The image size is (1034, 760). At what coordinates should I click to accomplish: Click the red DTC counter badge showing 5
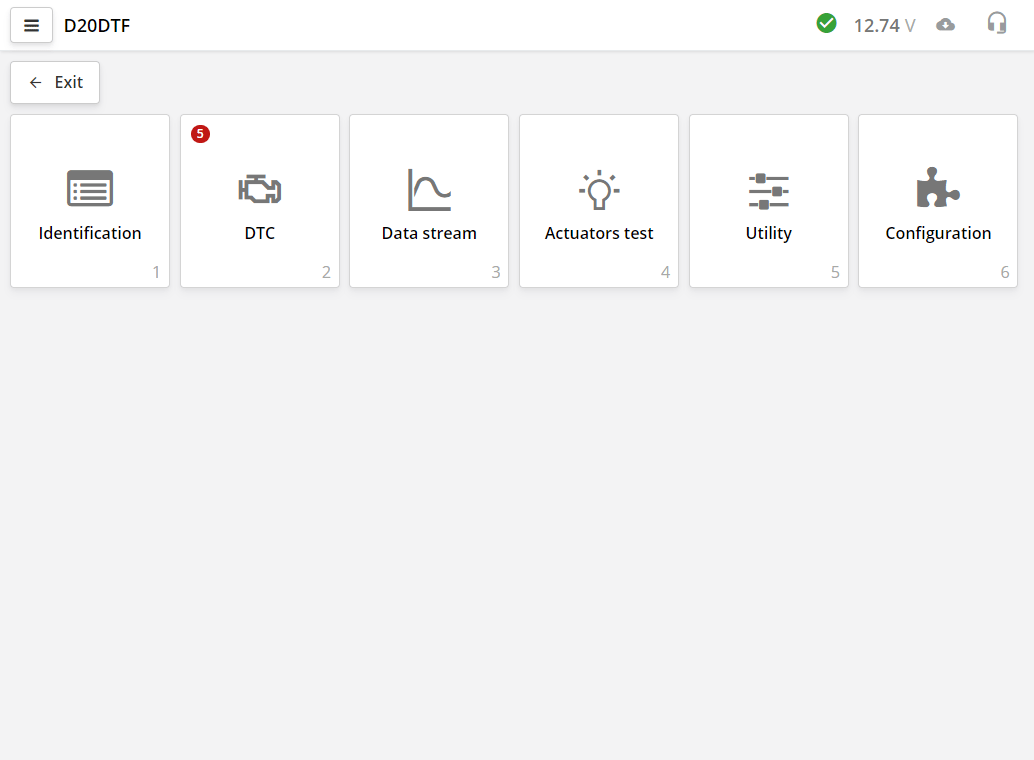pos(200,134)
